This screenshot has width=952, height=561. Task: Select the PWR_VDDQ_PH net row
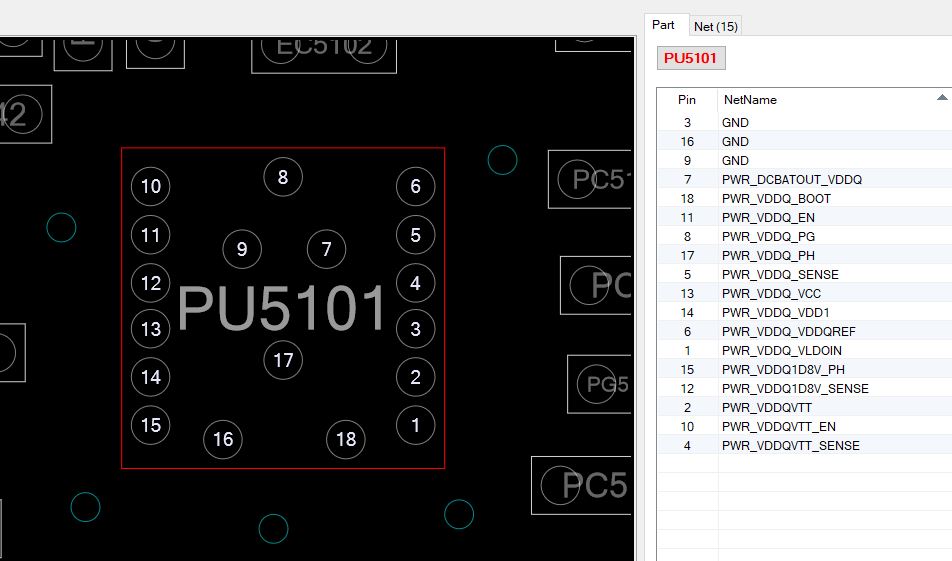coord(804,256)
